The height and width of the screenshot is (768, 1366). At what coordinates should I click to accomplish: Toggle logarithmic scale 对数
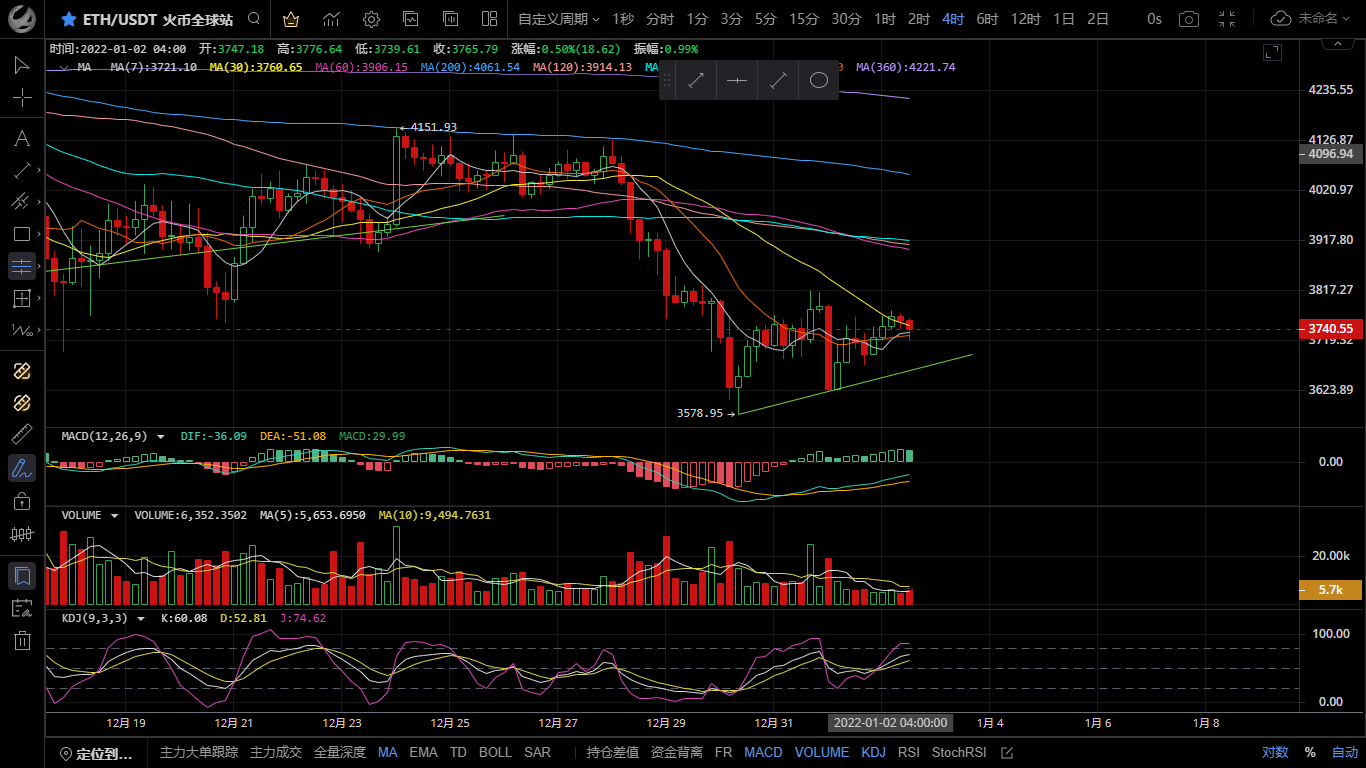pos(1274,752)
